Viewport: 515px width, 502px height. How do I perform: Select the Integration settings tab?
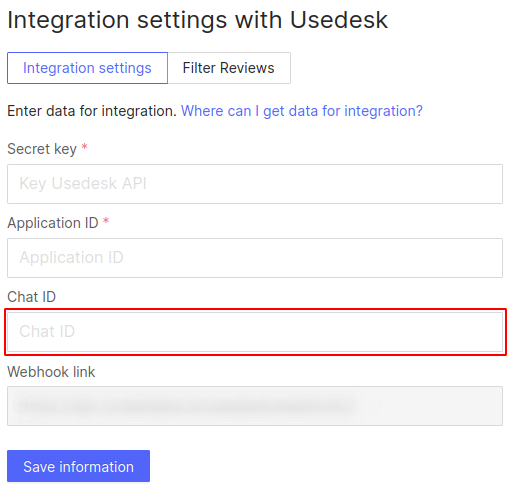87,68
